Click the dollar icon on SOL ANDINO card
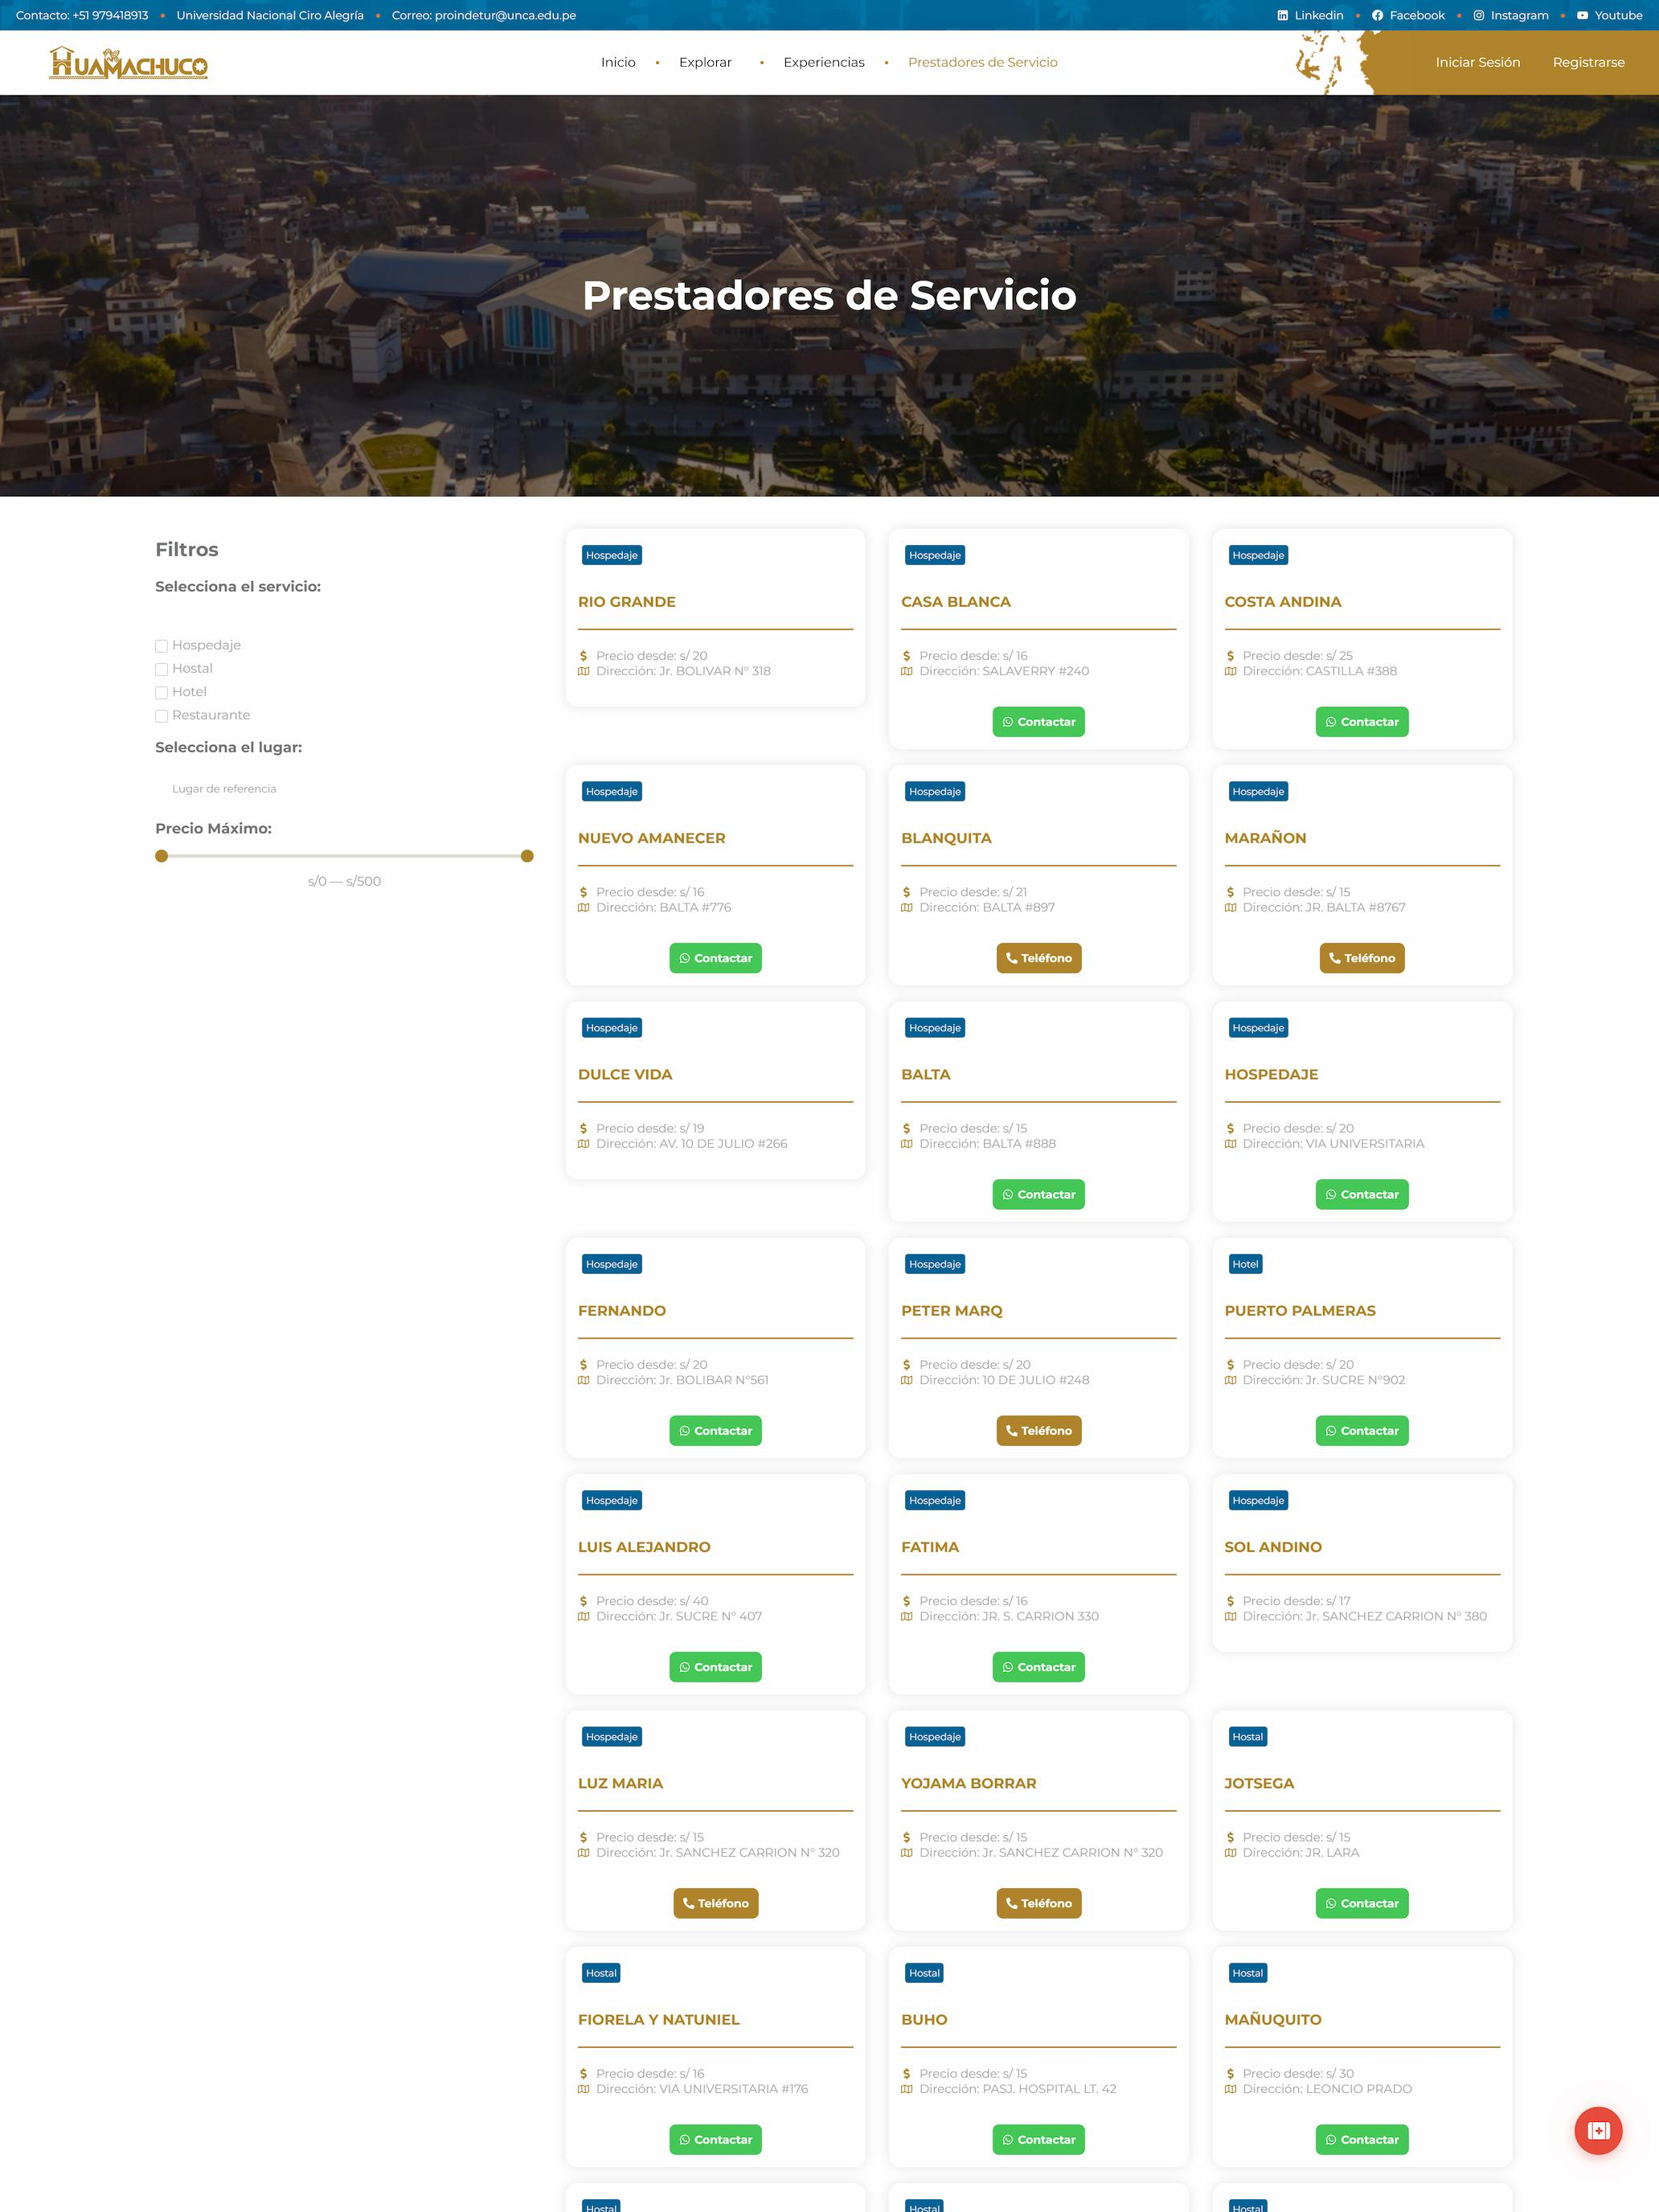This screenshot has height=2212, width=1659. [x=1230, y=1601]
